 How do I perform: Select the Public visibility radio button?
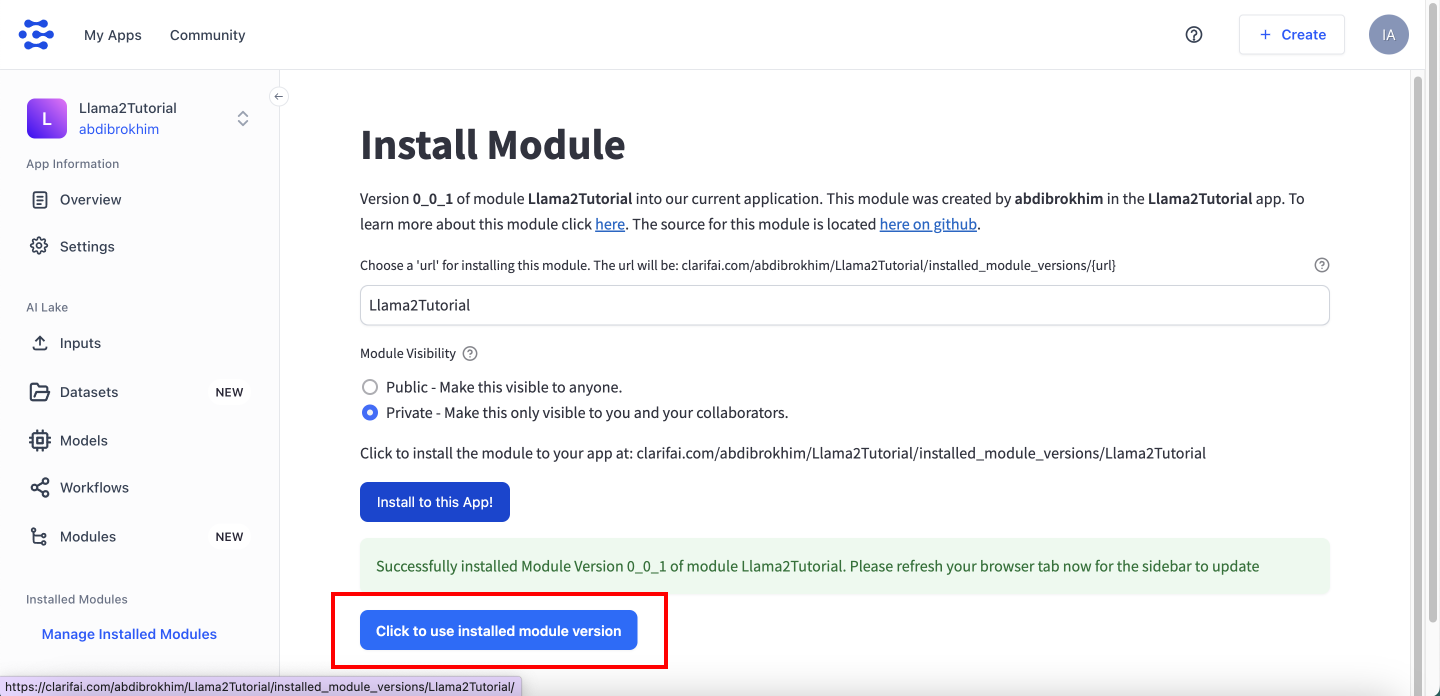(x=370, y=387)
